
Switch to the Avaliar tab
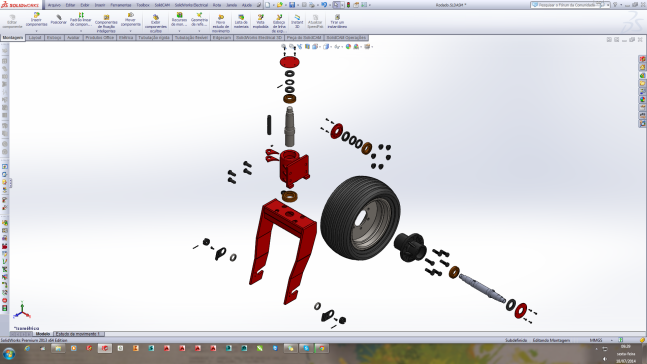73,38
